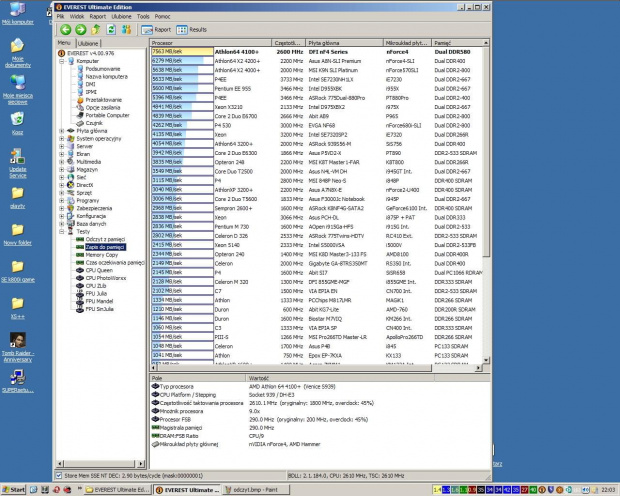Open the Plik menu
Image resolution: width=620 pixels, height=496 pixels.
[60, 17]
